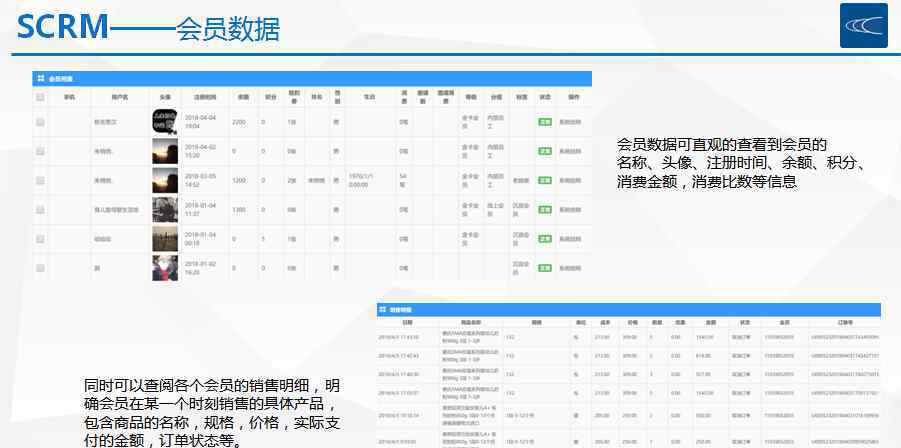Click the registration time 2018-03-05 14:52
The height and width of the screenshot is (448, 901).
click(200, 180)
